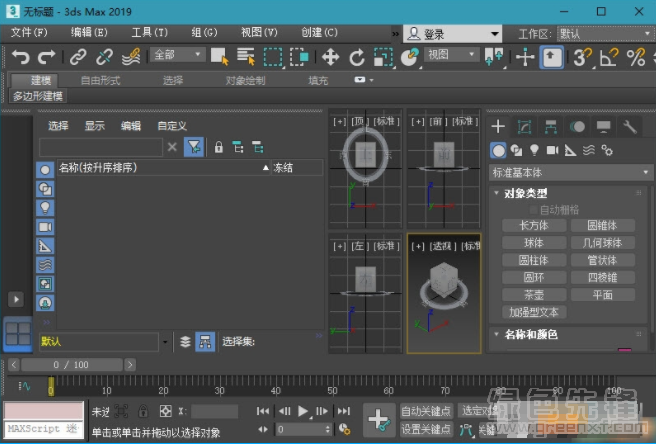Select the Lights category bulb icon
The image size is (656, 444).
point(534,150)
